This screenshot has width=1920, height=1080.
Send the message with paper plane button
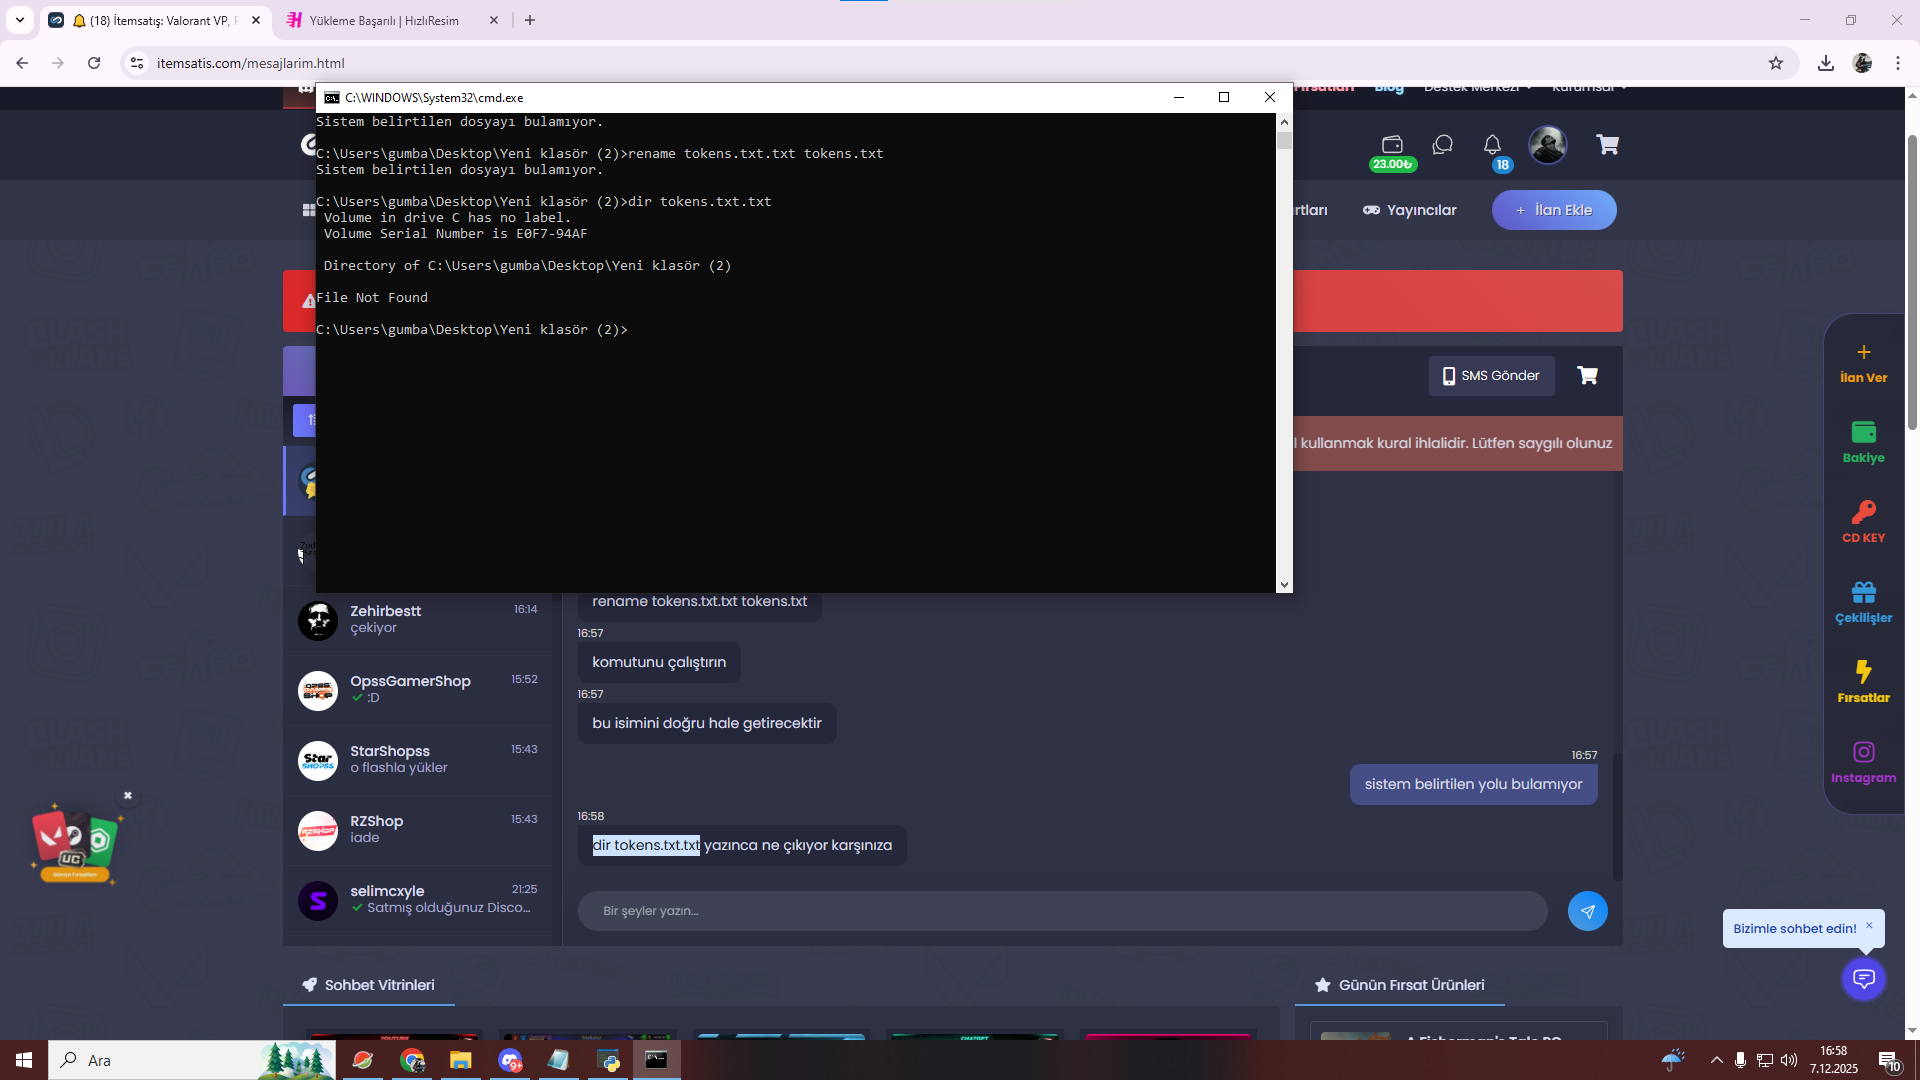1587,911
